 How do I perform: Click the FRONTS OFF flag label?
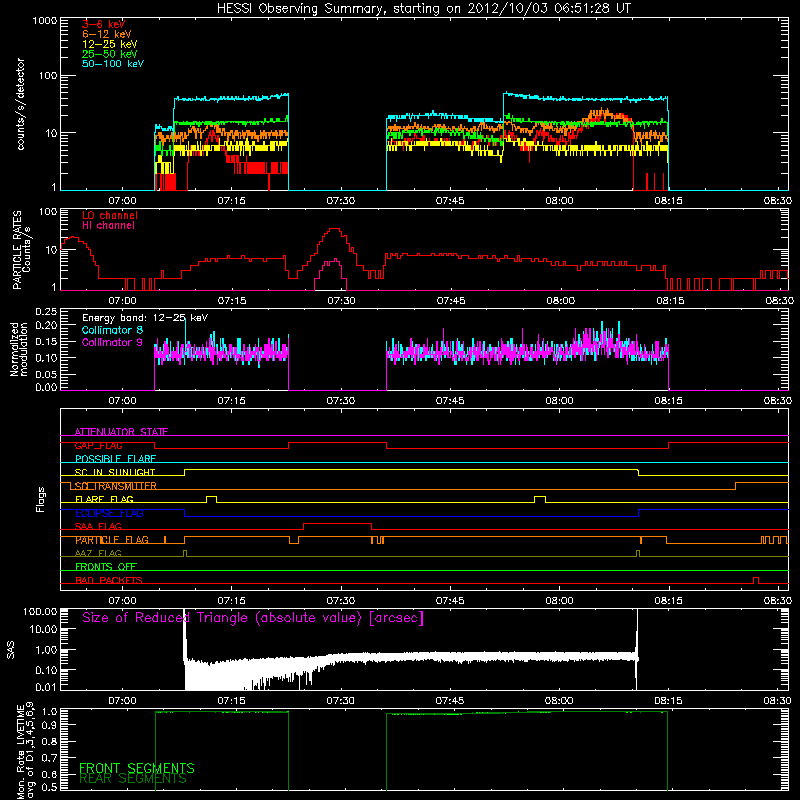(106, 567)
